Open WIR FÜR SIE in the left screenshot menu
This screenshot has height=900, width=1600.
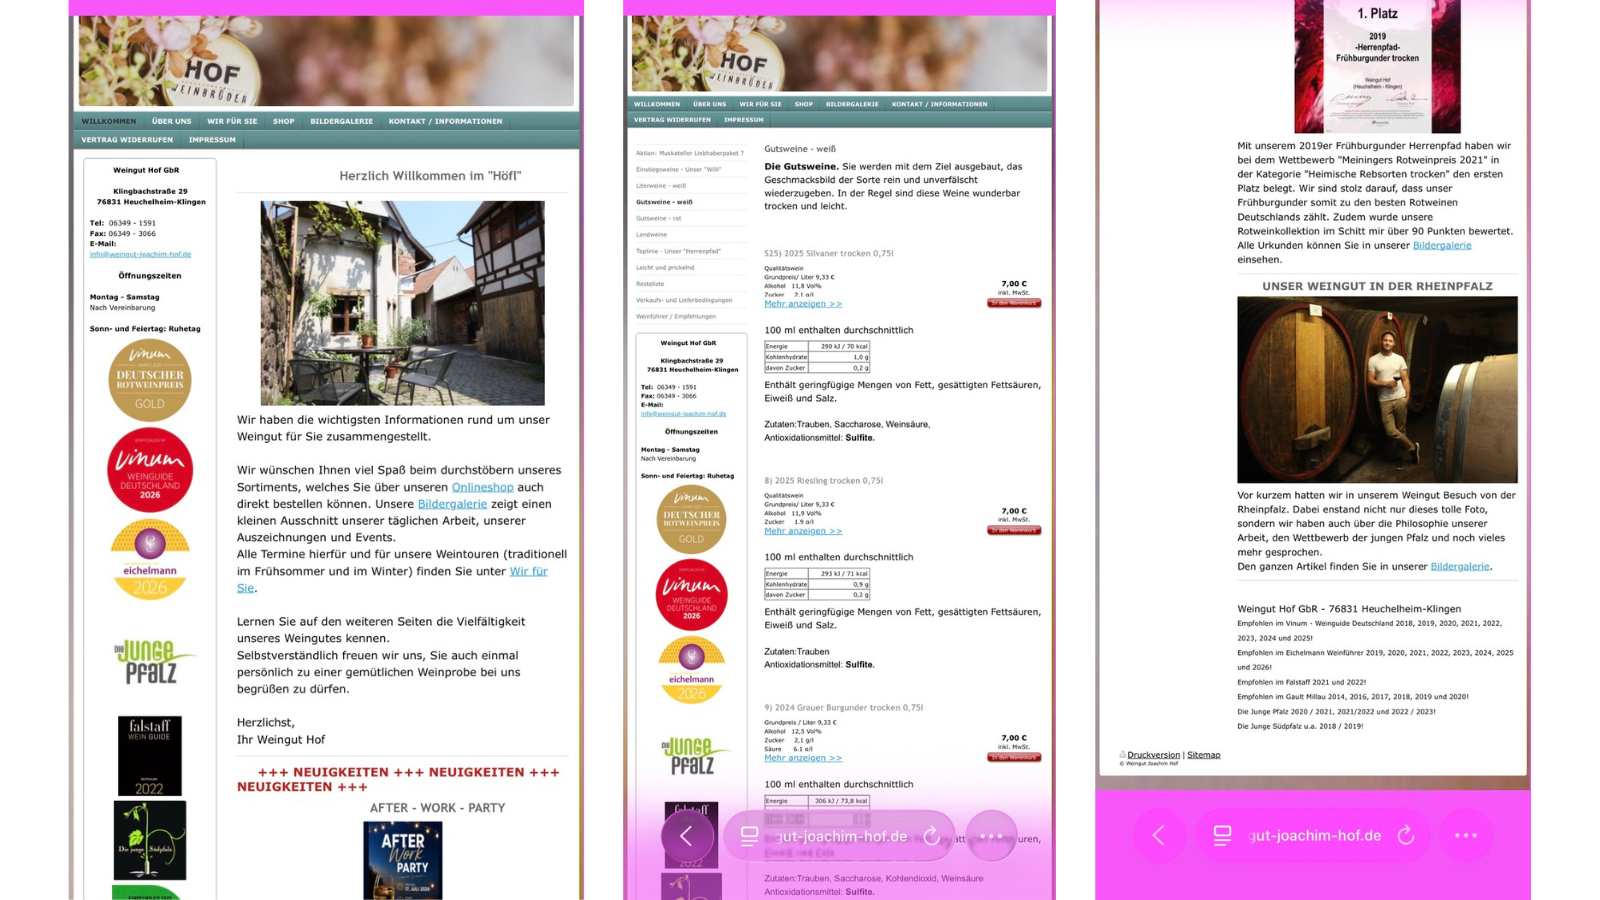(232, 121)
